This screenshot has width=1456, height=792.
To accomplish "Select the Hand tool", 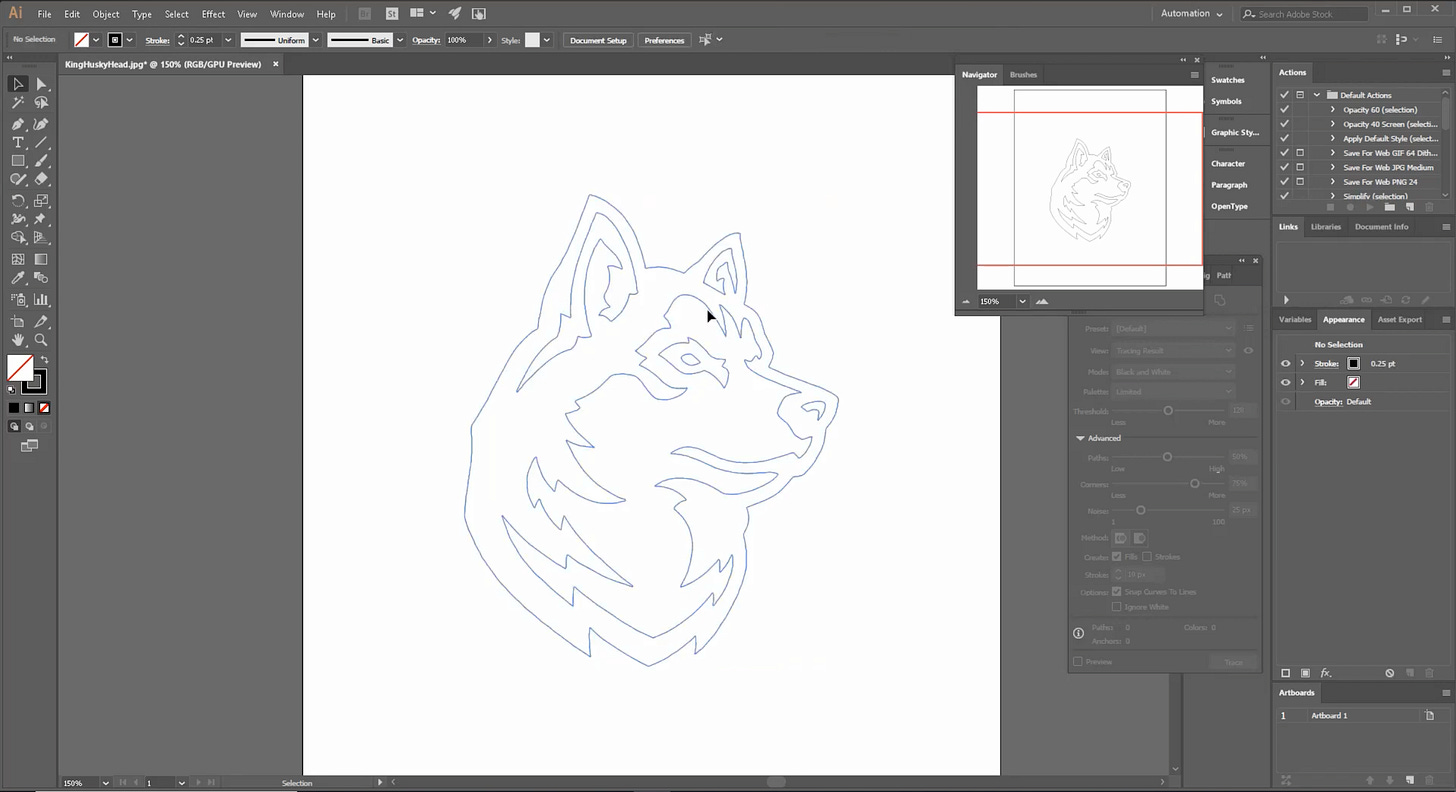I will (x=18, y=340).
